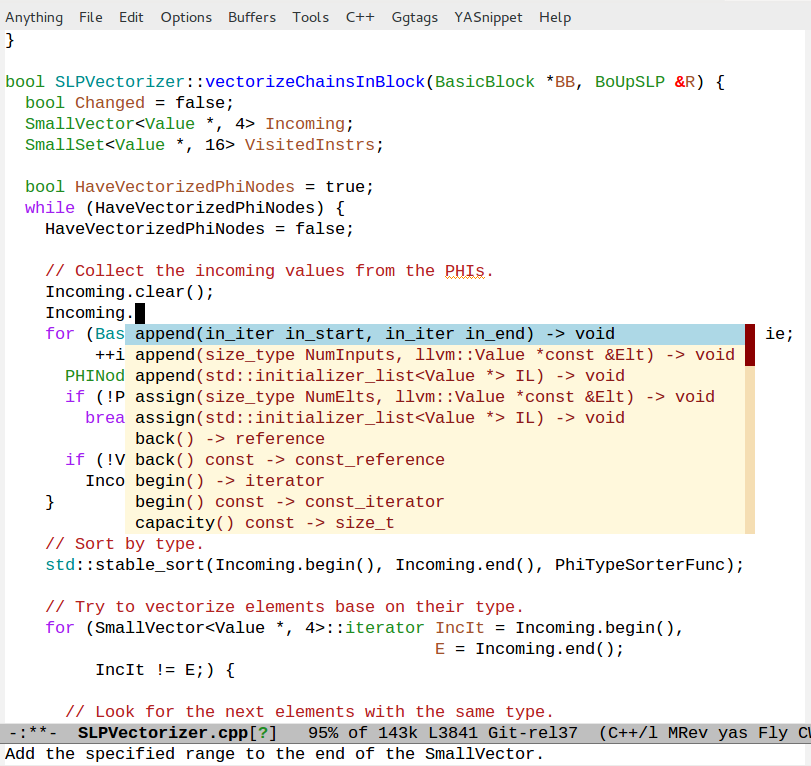
Task: Click the Incoming.clear(); line
Action: point(129,292)
